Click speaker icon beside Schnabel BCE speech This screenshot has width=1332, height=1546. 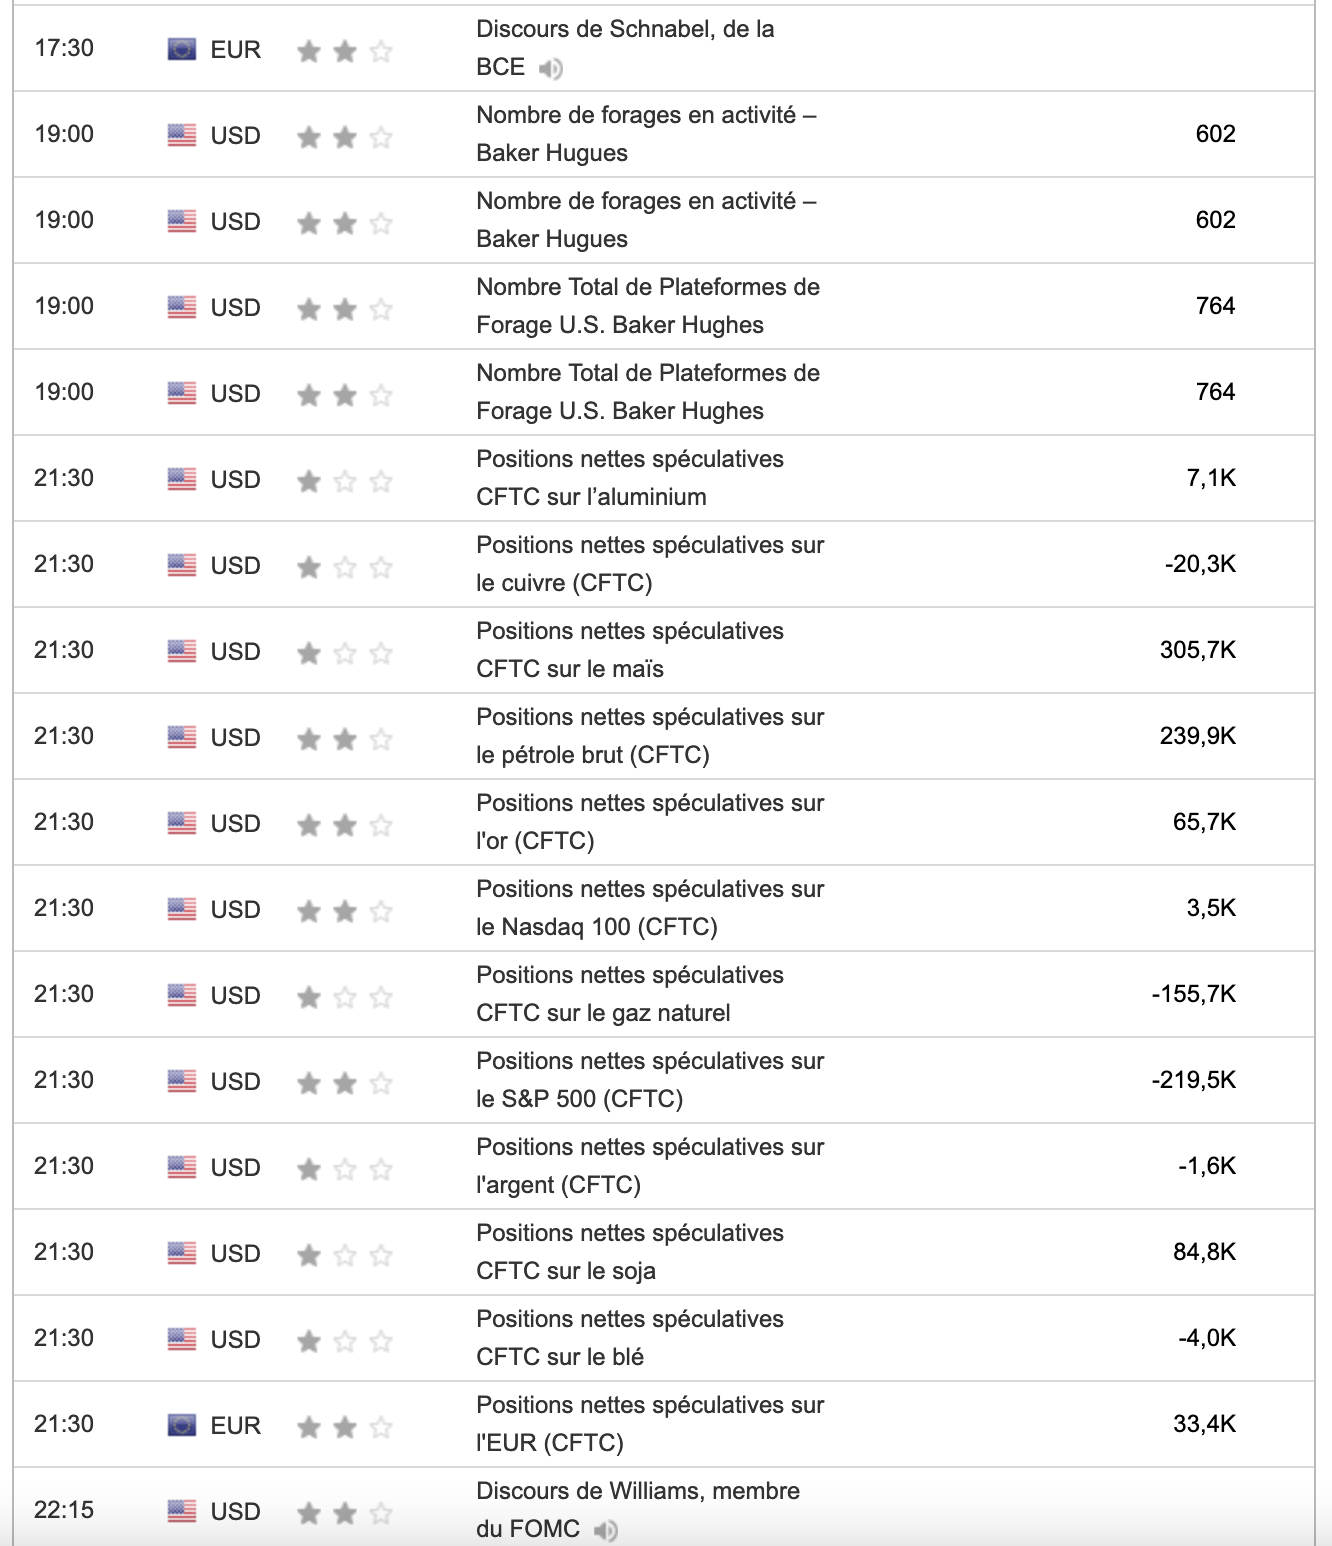[550, 68]
